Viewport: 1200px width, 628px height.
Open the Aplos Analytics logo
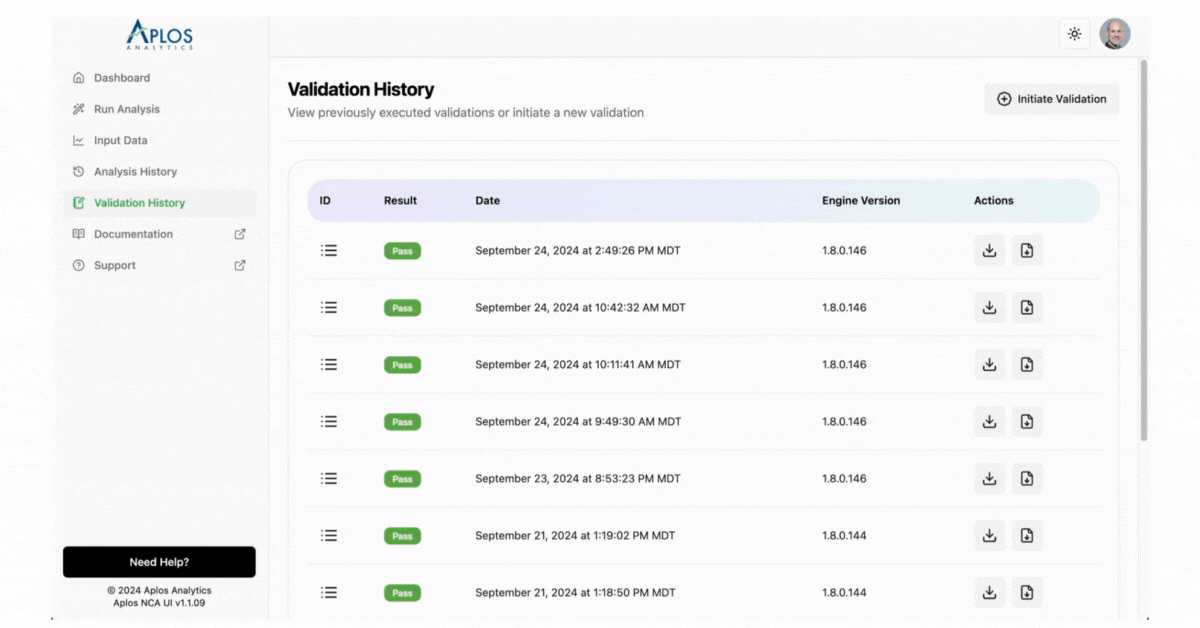tap(159, 35)
